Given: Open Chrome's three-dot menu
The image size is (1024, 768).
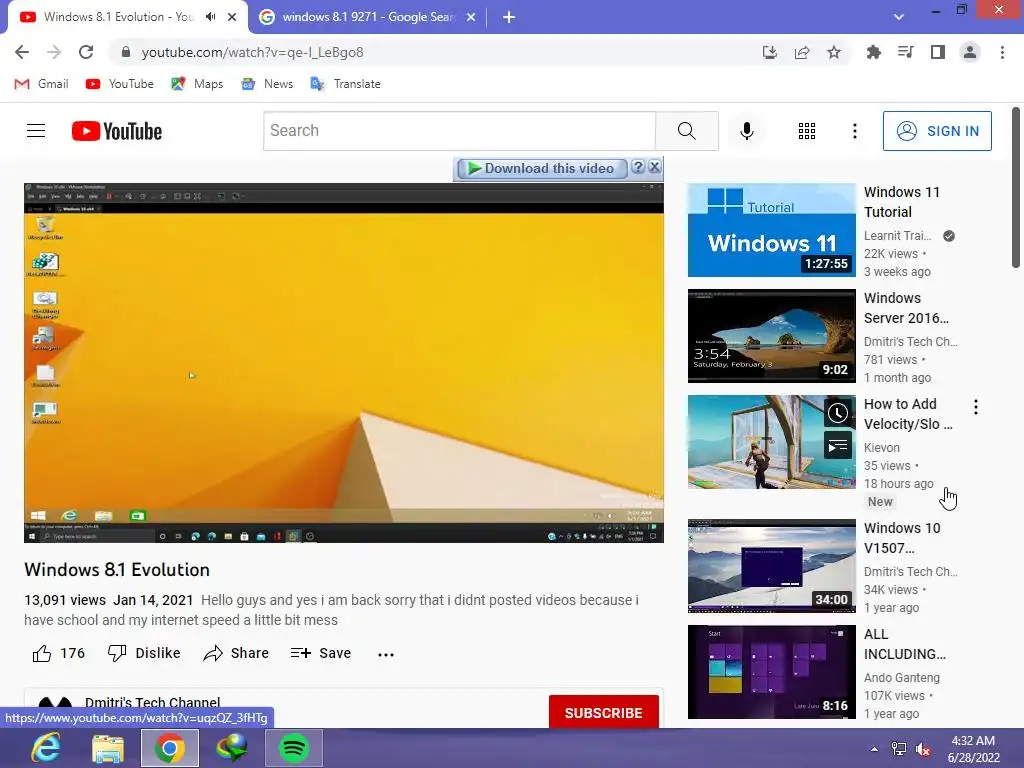Looking at the screenshot, I should [x=1002, y=52].
